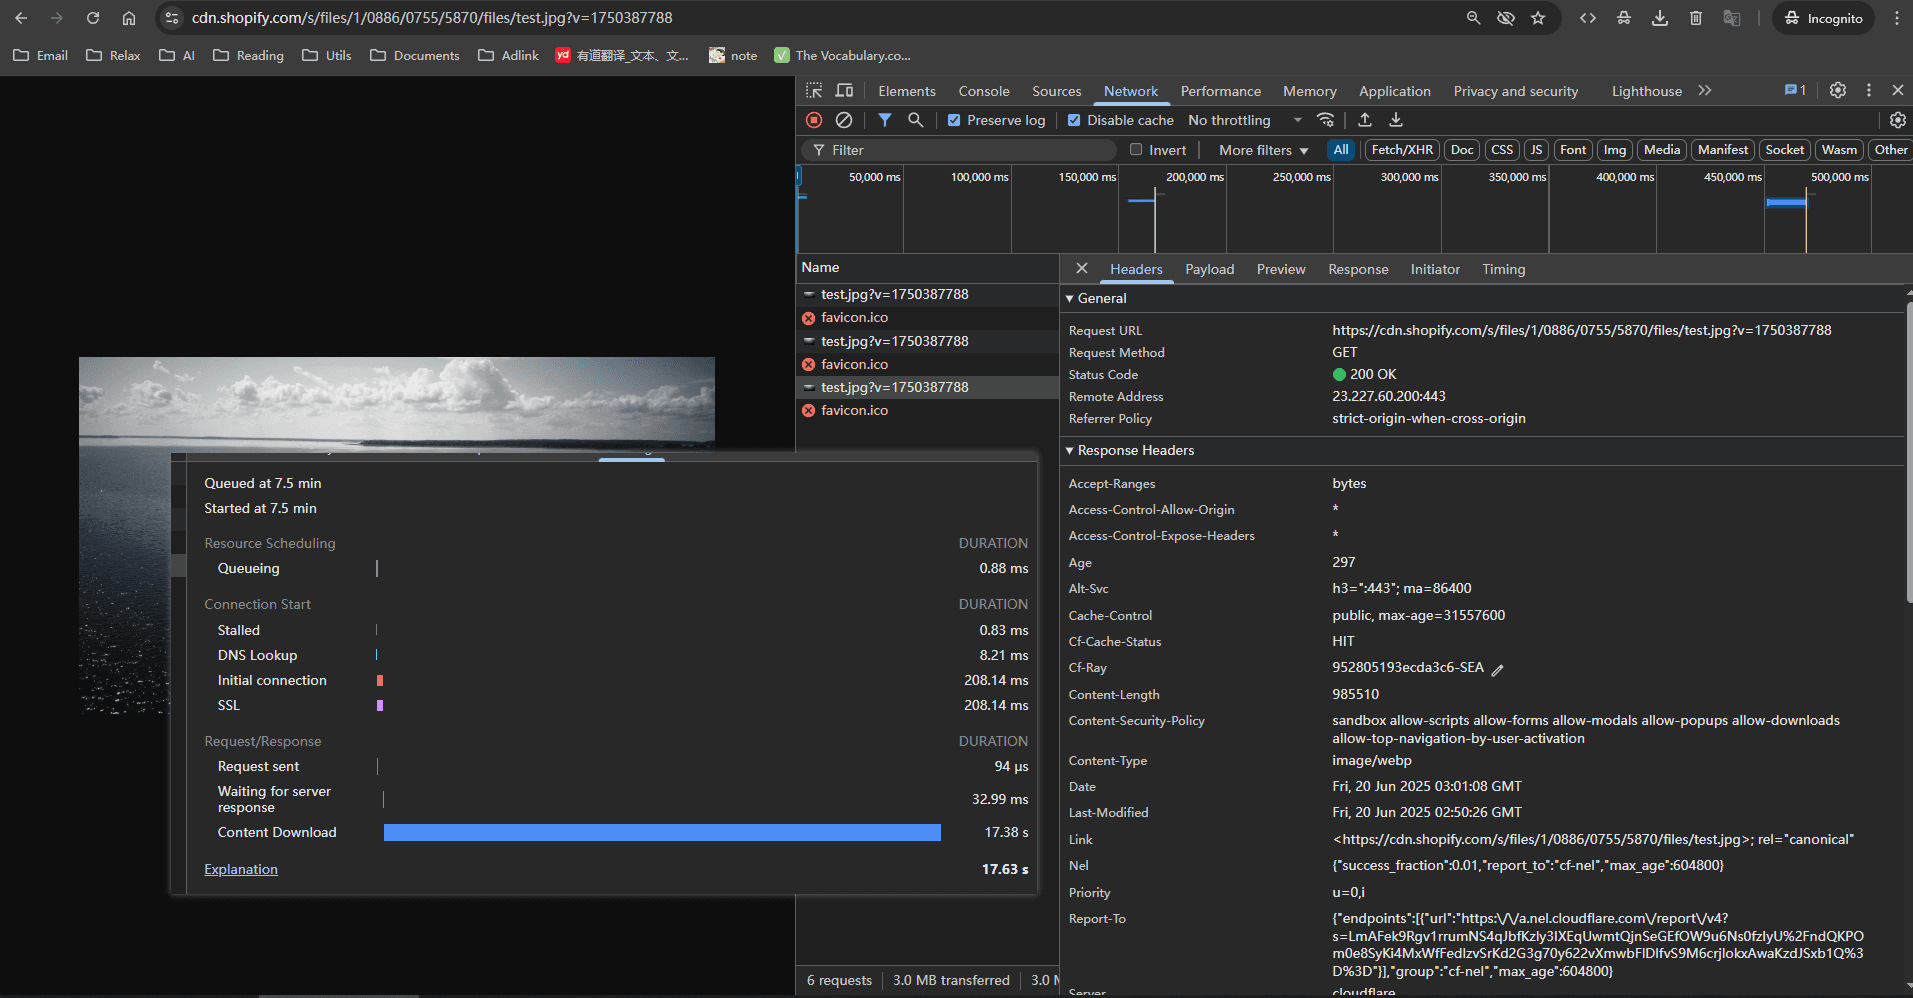This screenshot has width=1913, height=998.
Task: Select the inspect element picker tool
Action: coord(814,91)
